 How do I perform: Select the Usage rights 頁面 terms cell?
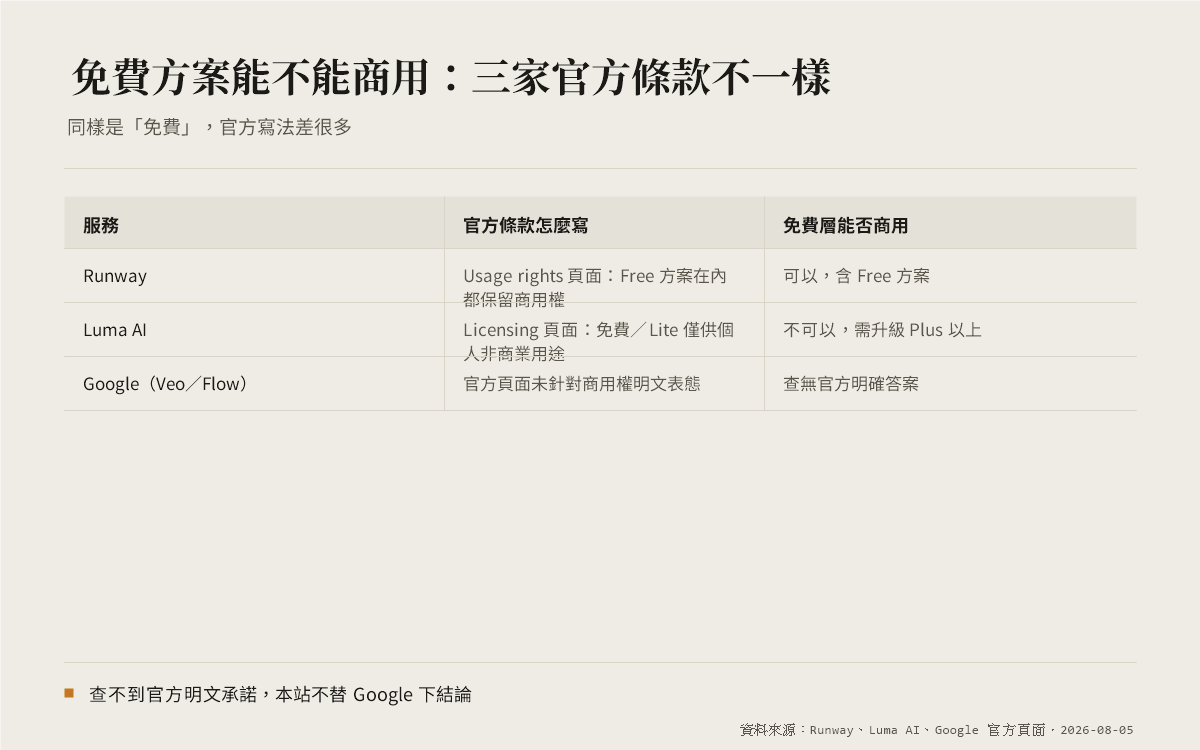click(604, 276)
